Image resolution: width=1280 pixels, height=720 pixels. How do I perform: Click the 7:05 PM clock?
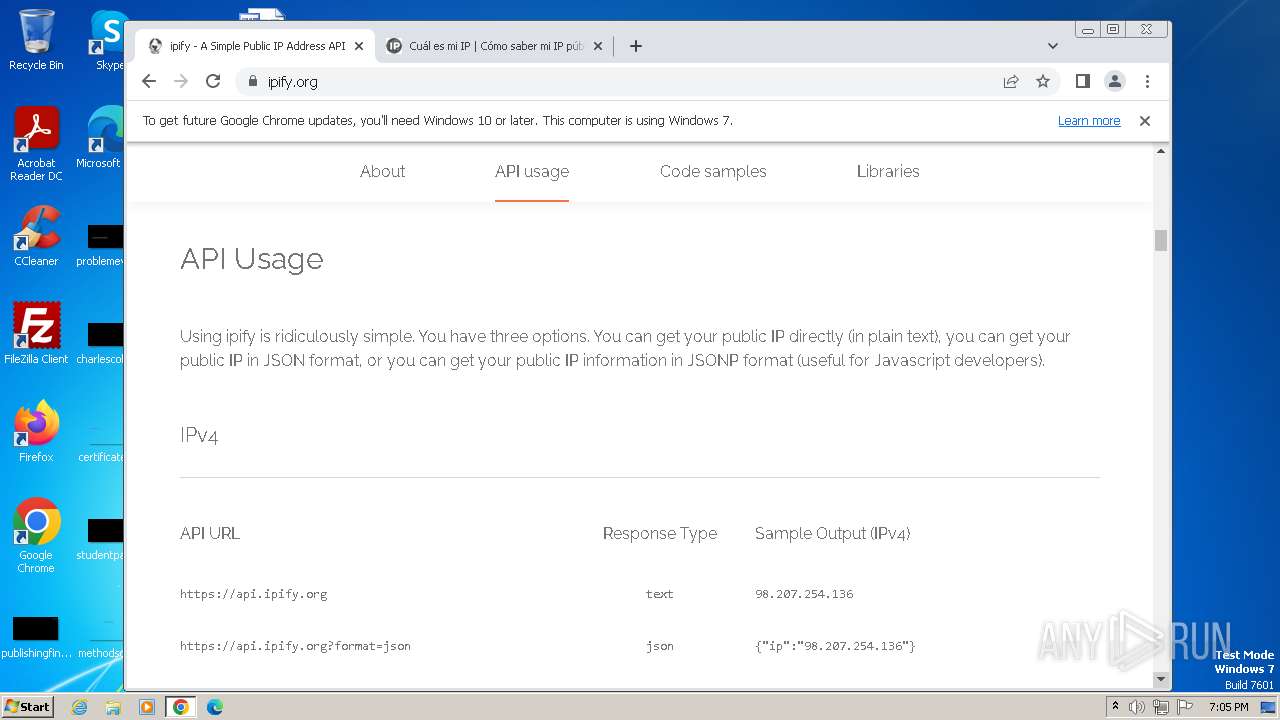[1229, 707]
